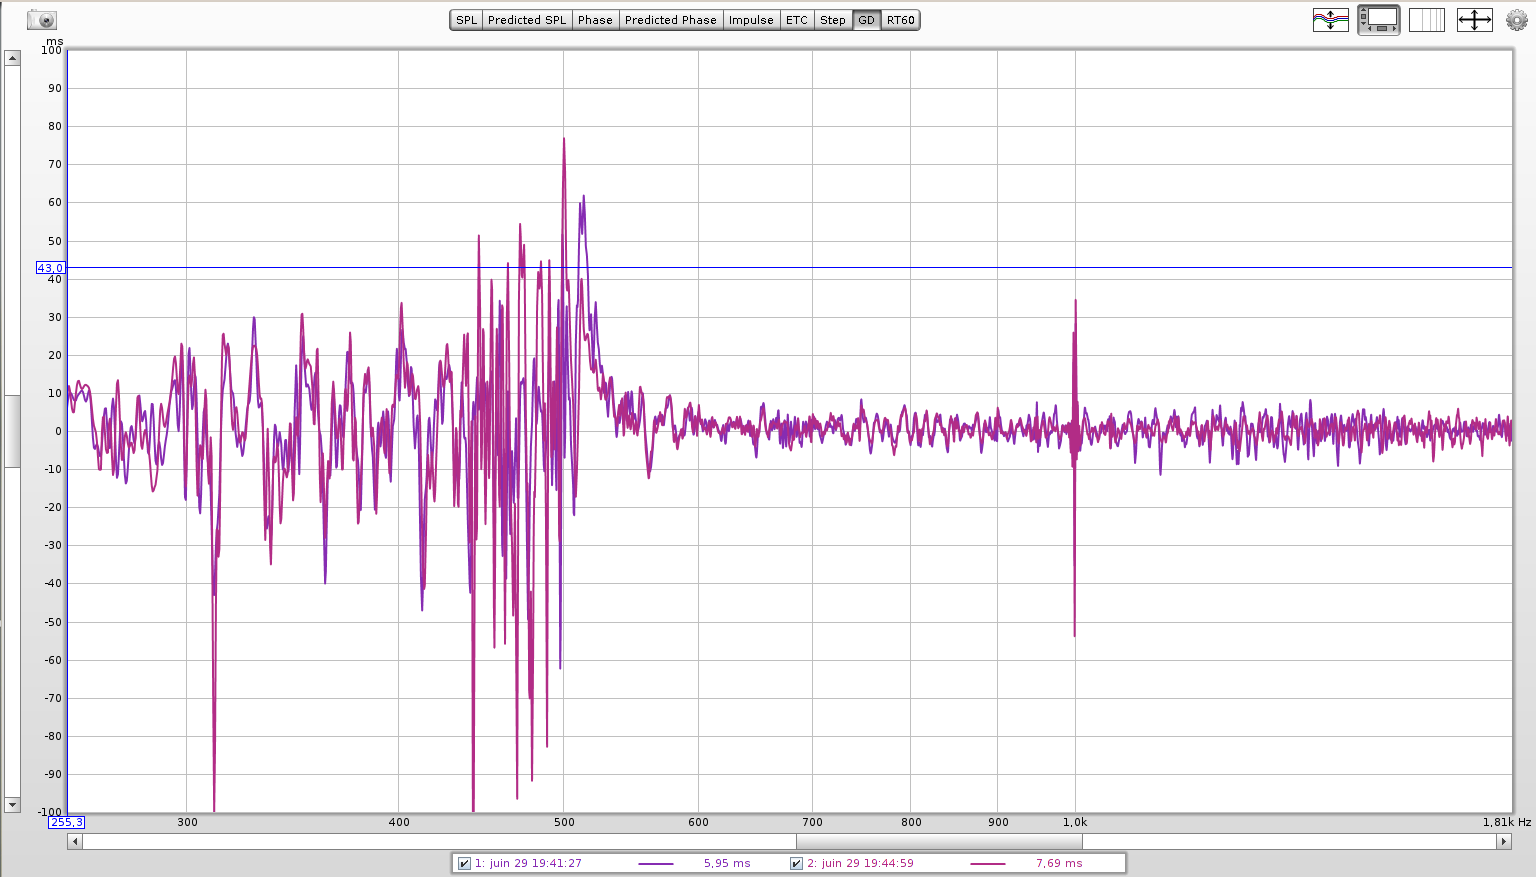Click the horizontal scrollbar thumb
Image resolution: width=1536 pixels, height=877 pixels.
(x=939, y=842)
